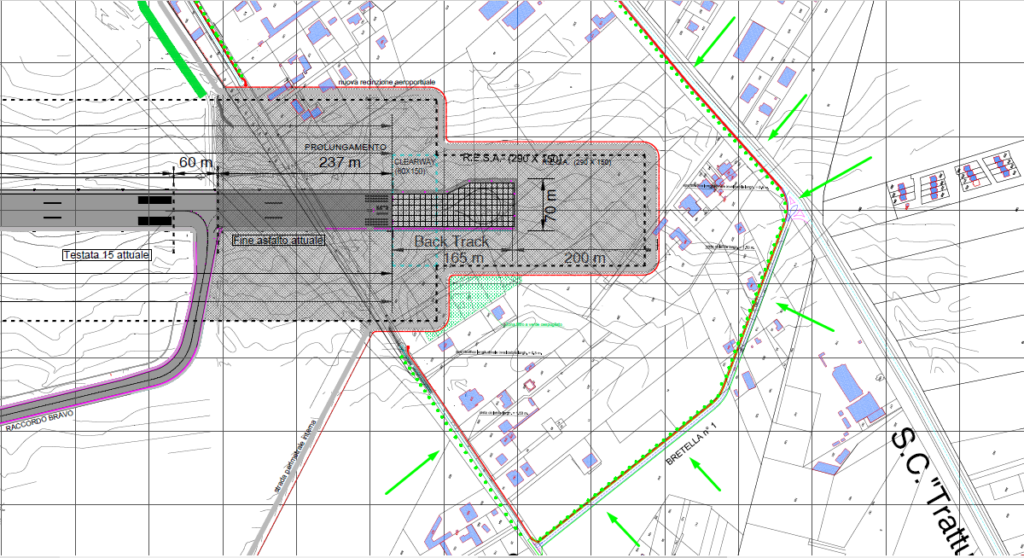Image resolution: width=1024 pixels, height=558 pixels.
Task: Click the "200 m" dimension
Action: tap(584, 257)
